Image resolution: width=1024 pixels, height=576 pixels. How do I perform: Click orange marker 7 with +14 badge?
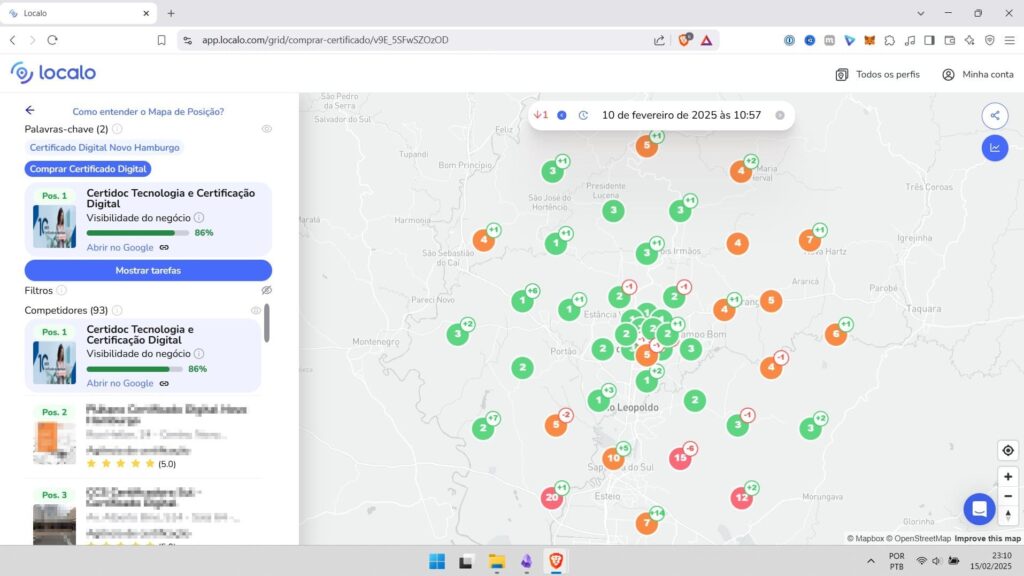click(x=647, y=523)
